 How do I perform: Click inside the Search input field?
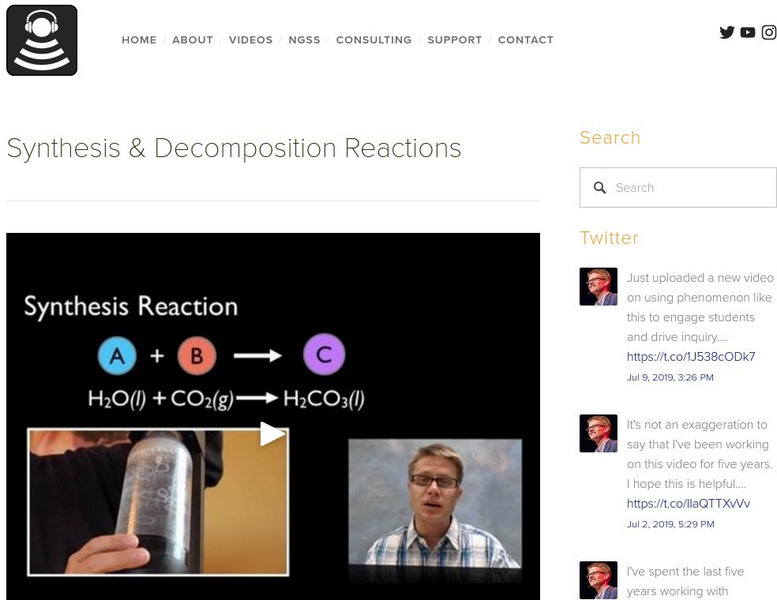pyautogui.click(x=678, y=187)
